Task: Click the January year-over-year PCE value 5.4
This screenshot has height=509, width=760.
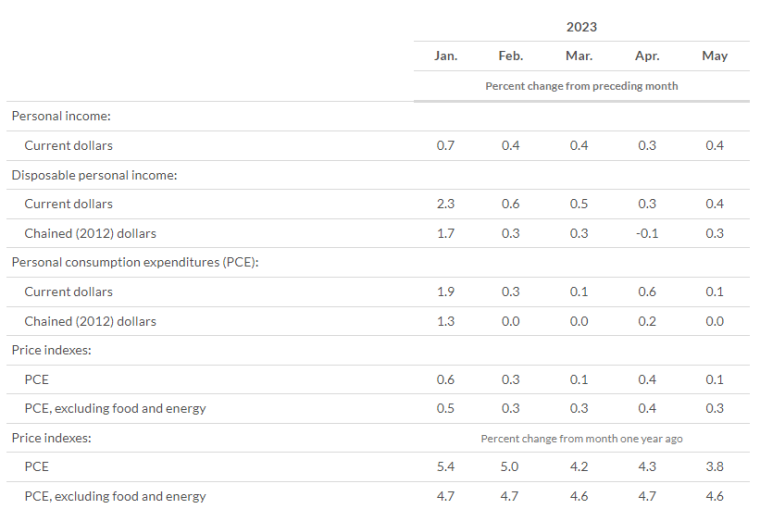Action: pyautogui.click(x=445, y=466)
